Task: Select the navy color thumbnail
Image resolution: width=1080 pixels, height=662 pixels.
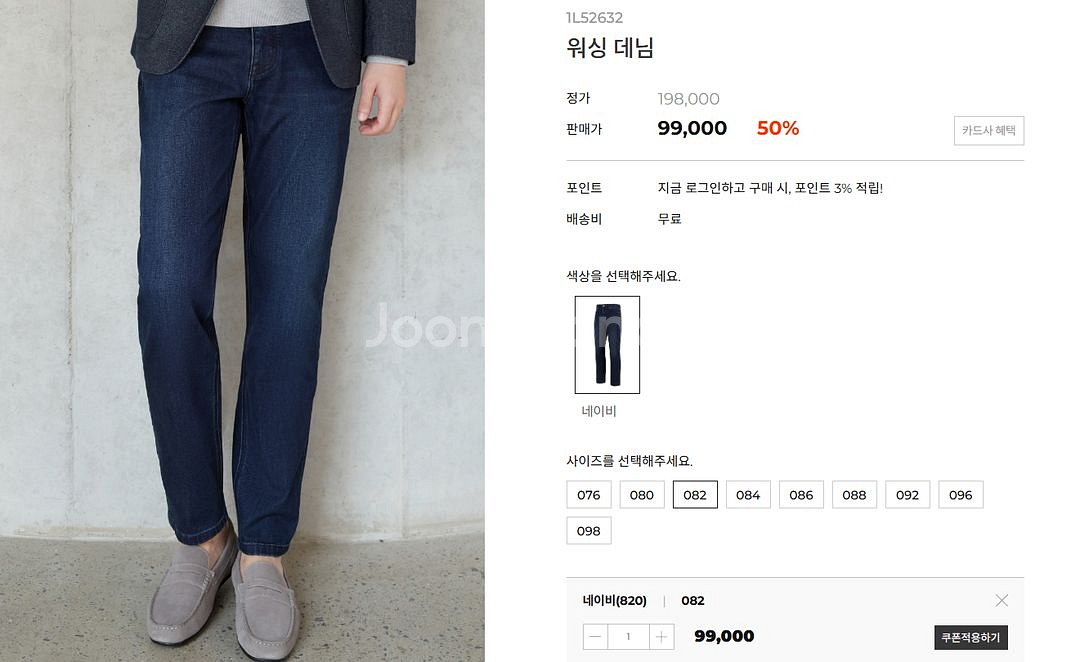Action: [x=607, y=344]
